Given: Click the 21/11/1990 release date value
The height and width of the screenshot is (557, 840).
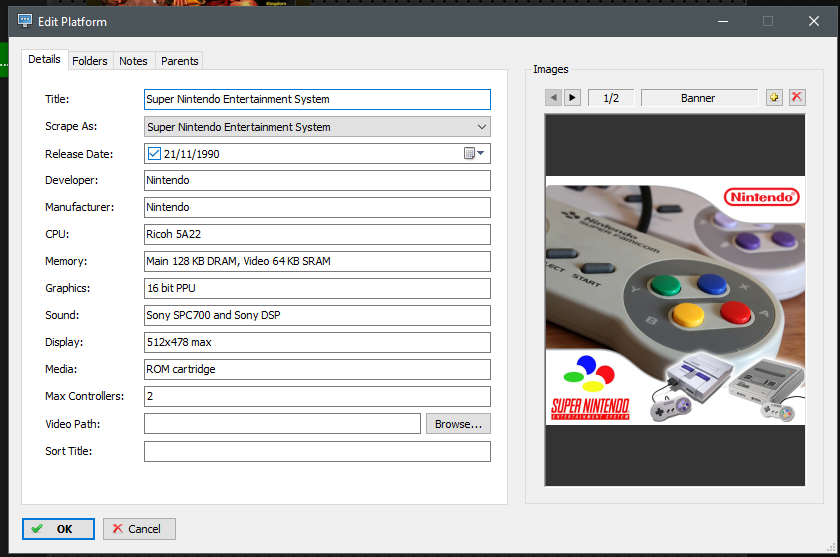Looking at the screenshot, I should point(192,154).
